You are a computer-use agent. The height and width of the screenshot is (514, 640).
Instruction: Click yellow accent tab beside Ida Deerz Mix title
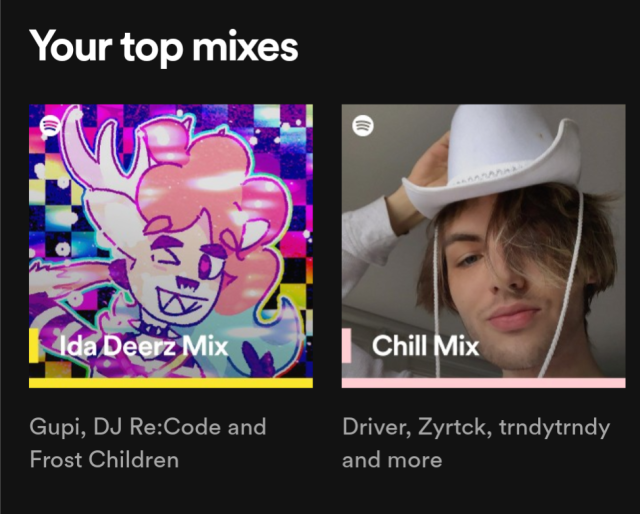pos(33,346)
